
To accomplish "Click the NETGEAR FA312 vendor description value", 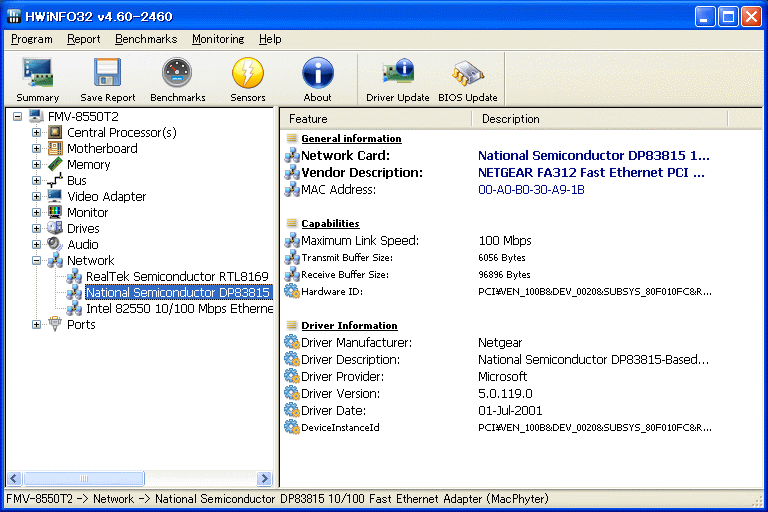I will [x=591, y=172].
